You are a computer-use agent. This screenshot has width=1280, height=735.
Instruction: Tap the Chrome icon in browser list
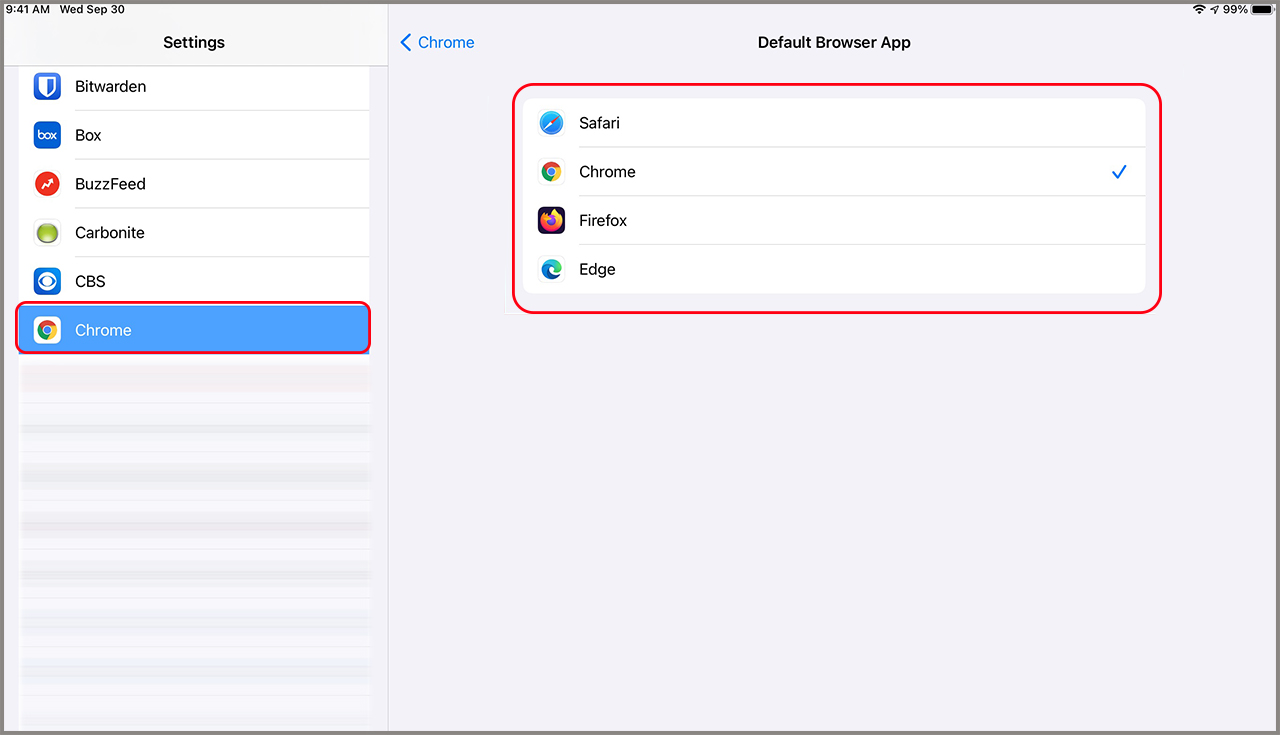click(x=551, y=172)
